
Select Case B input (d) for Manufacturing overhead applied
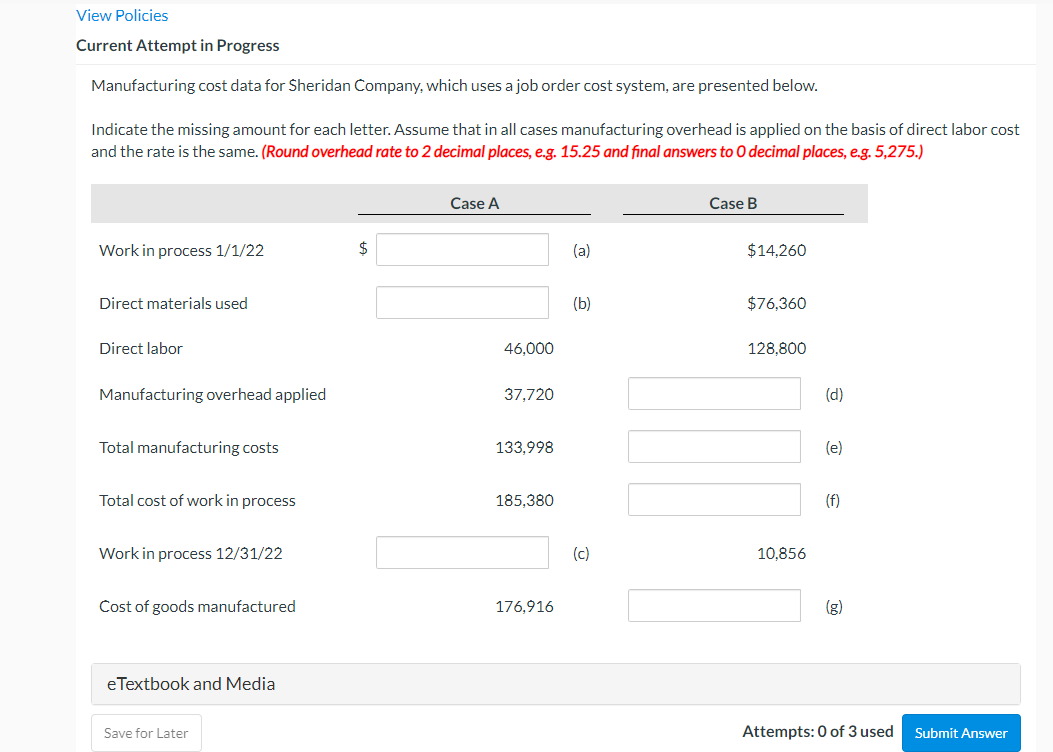pos(714,393)
